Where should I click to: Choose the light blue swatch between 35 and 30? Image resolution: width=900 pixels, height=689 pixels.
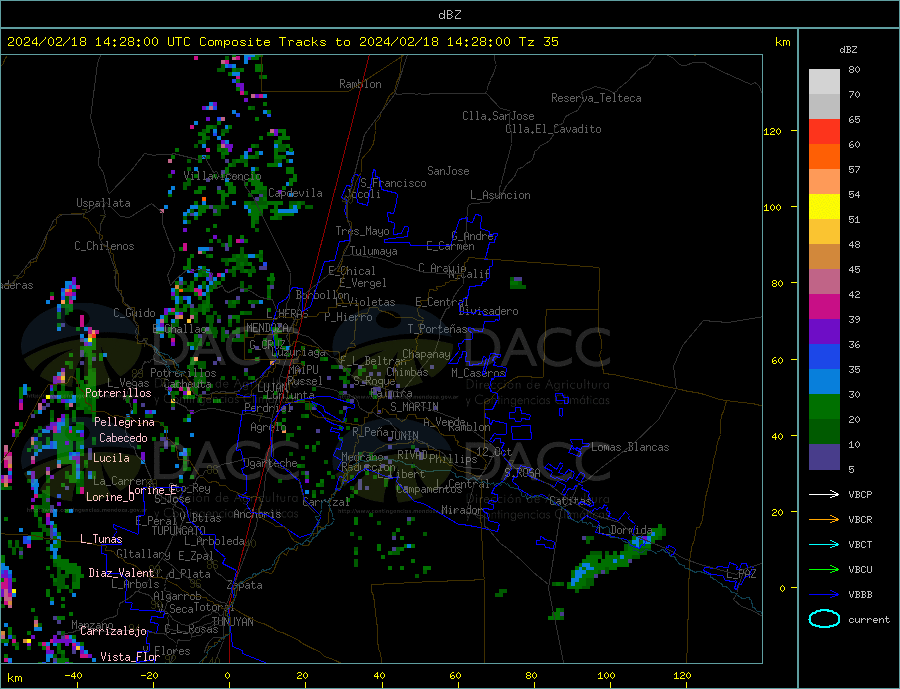(824, 382)
